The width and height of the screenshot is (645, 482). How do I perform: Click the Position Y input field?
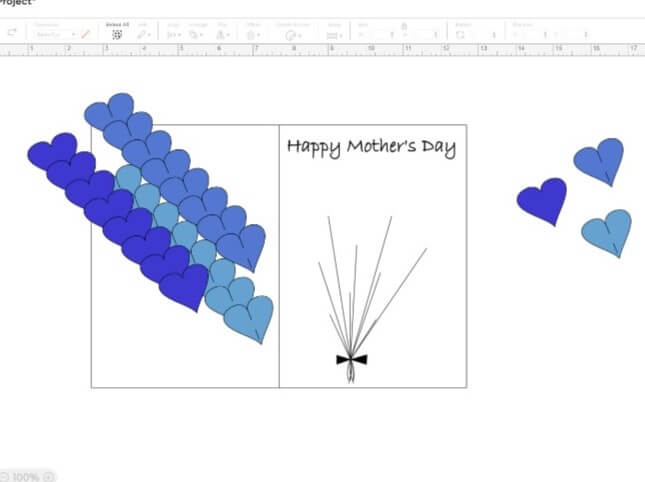pyautogui.click(x=575, y=35)
